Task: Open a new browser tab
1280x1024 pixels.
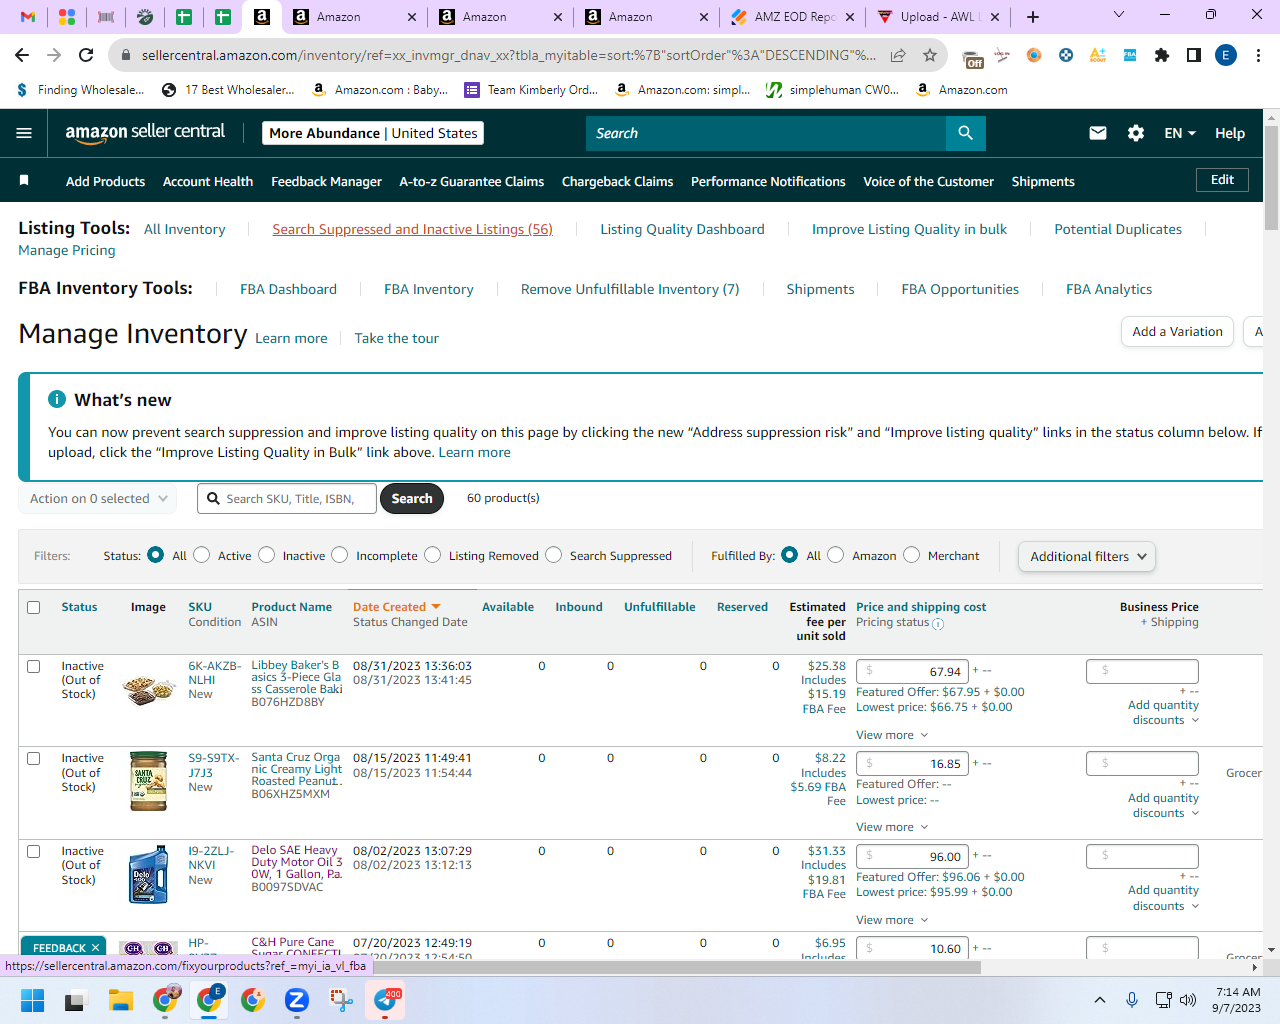Action: [1033, 17]
